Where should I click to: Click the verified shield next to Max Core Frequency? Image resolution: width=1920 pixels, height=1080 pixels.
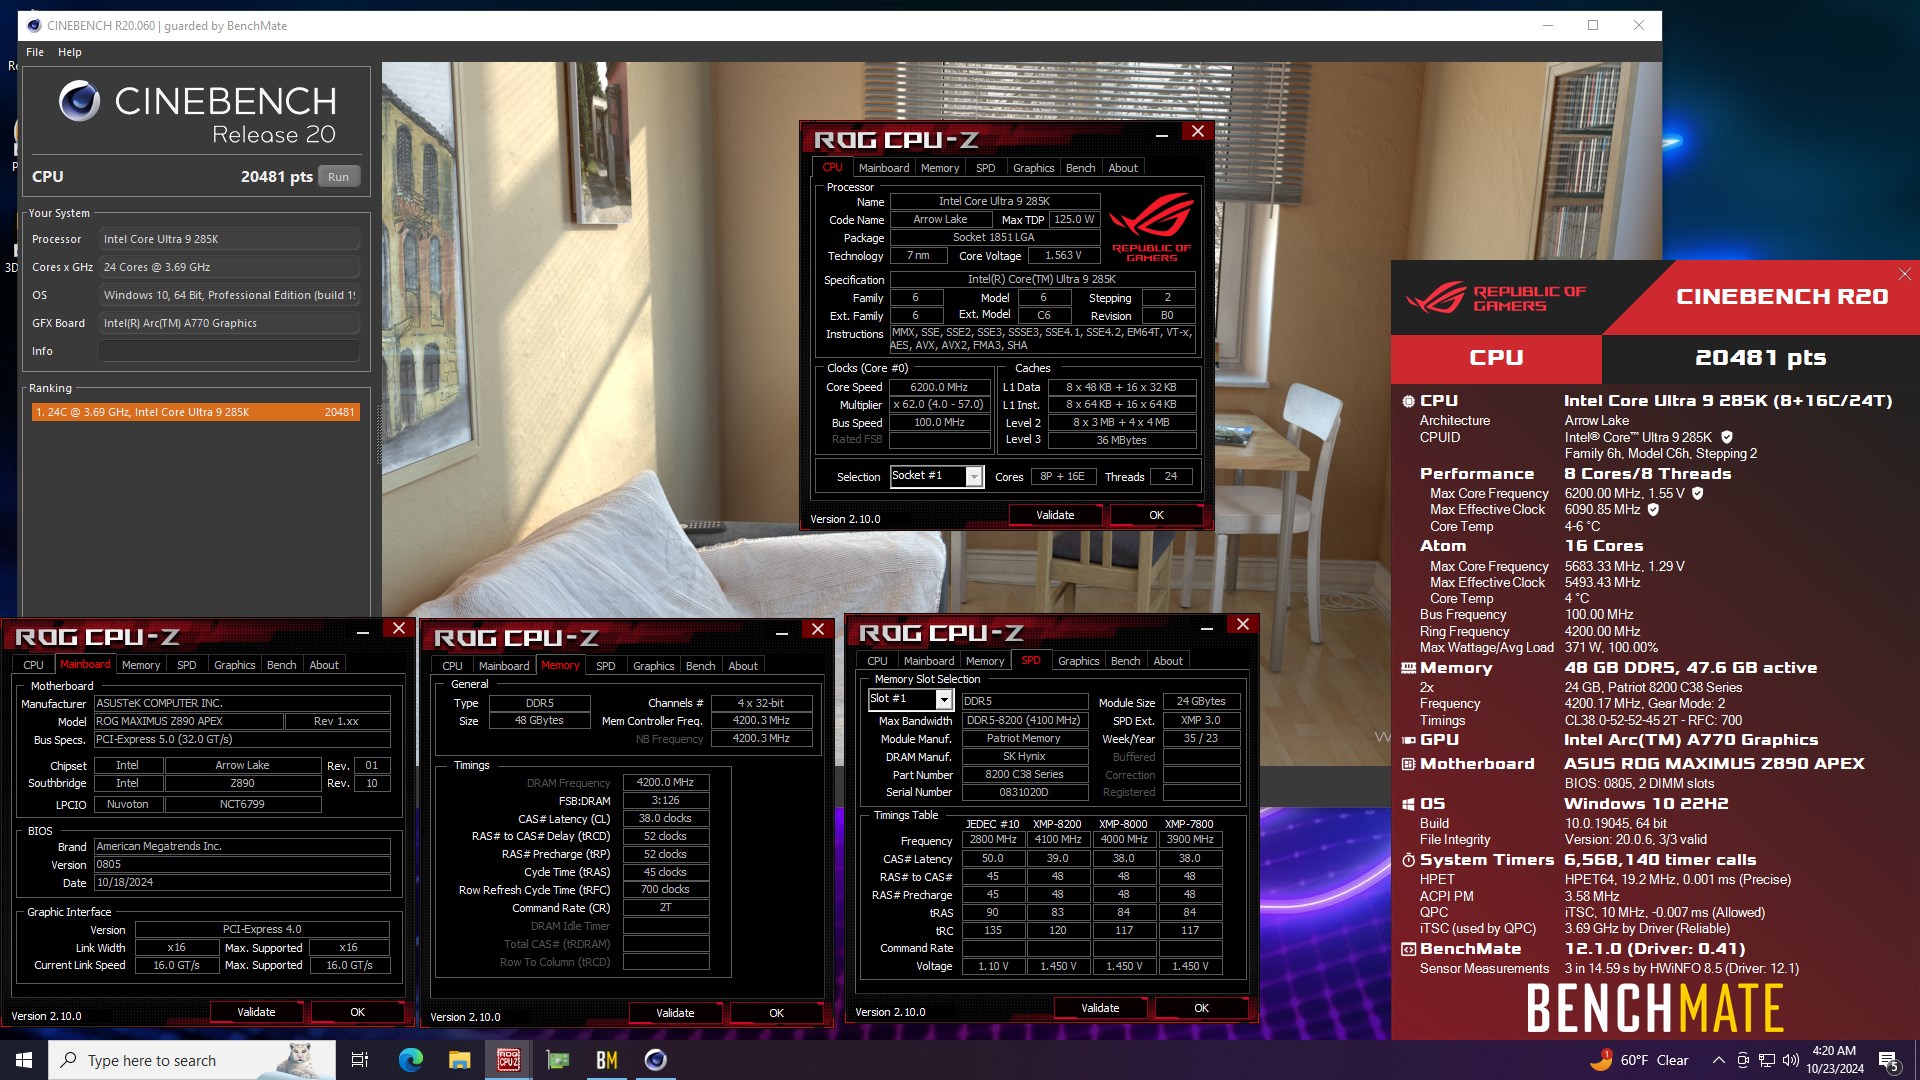(x=1698, y=493)
